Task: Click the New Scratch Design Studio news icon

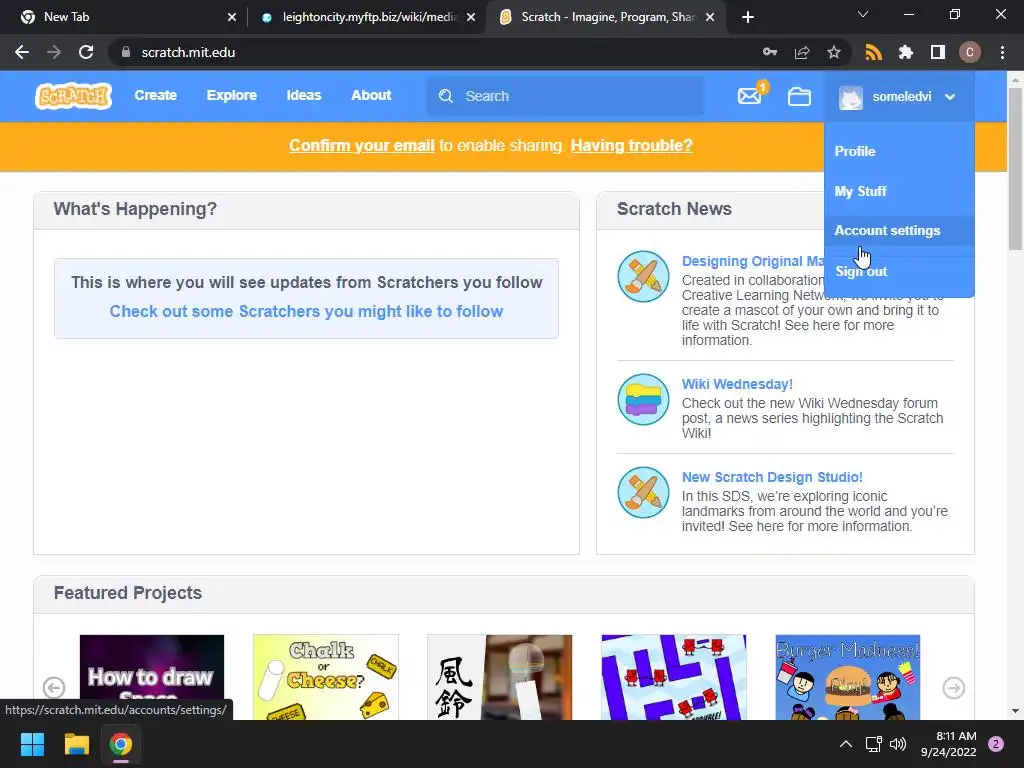Action: click(643, 492)
